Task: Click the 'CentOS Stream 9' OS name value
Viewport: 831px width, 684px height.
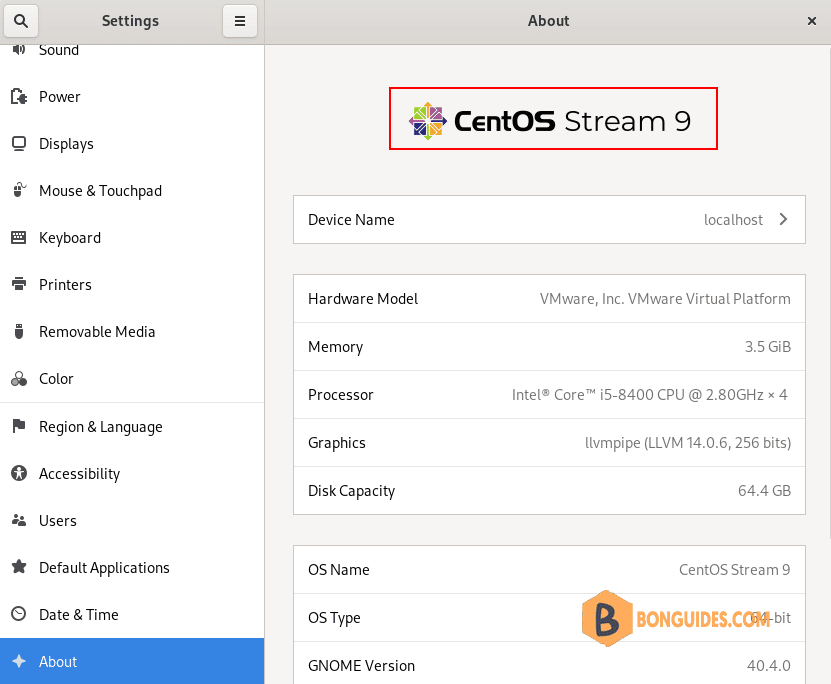Action: (735, 570)
